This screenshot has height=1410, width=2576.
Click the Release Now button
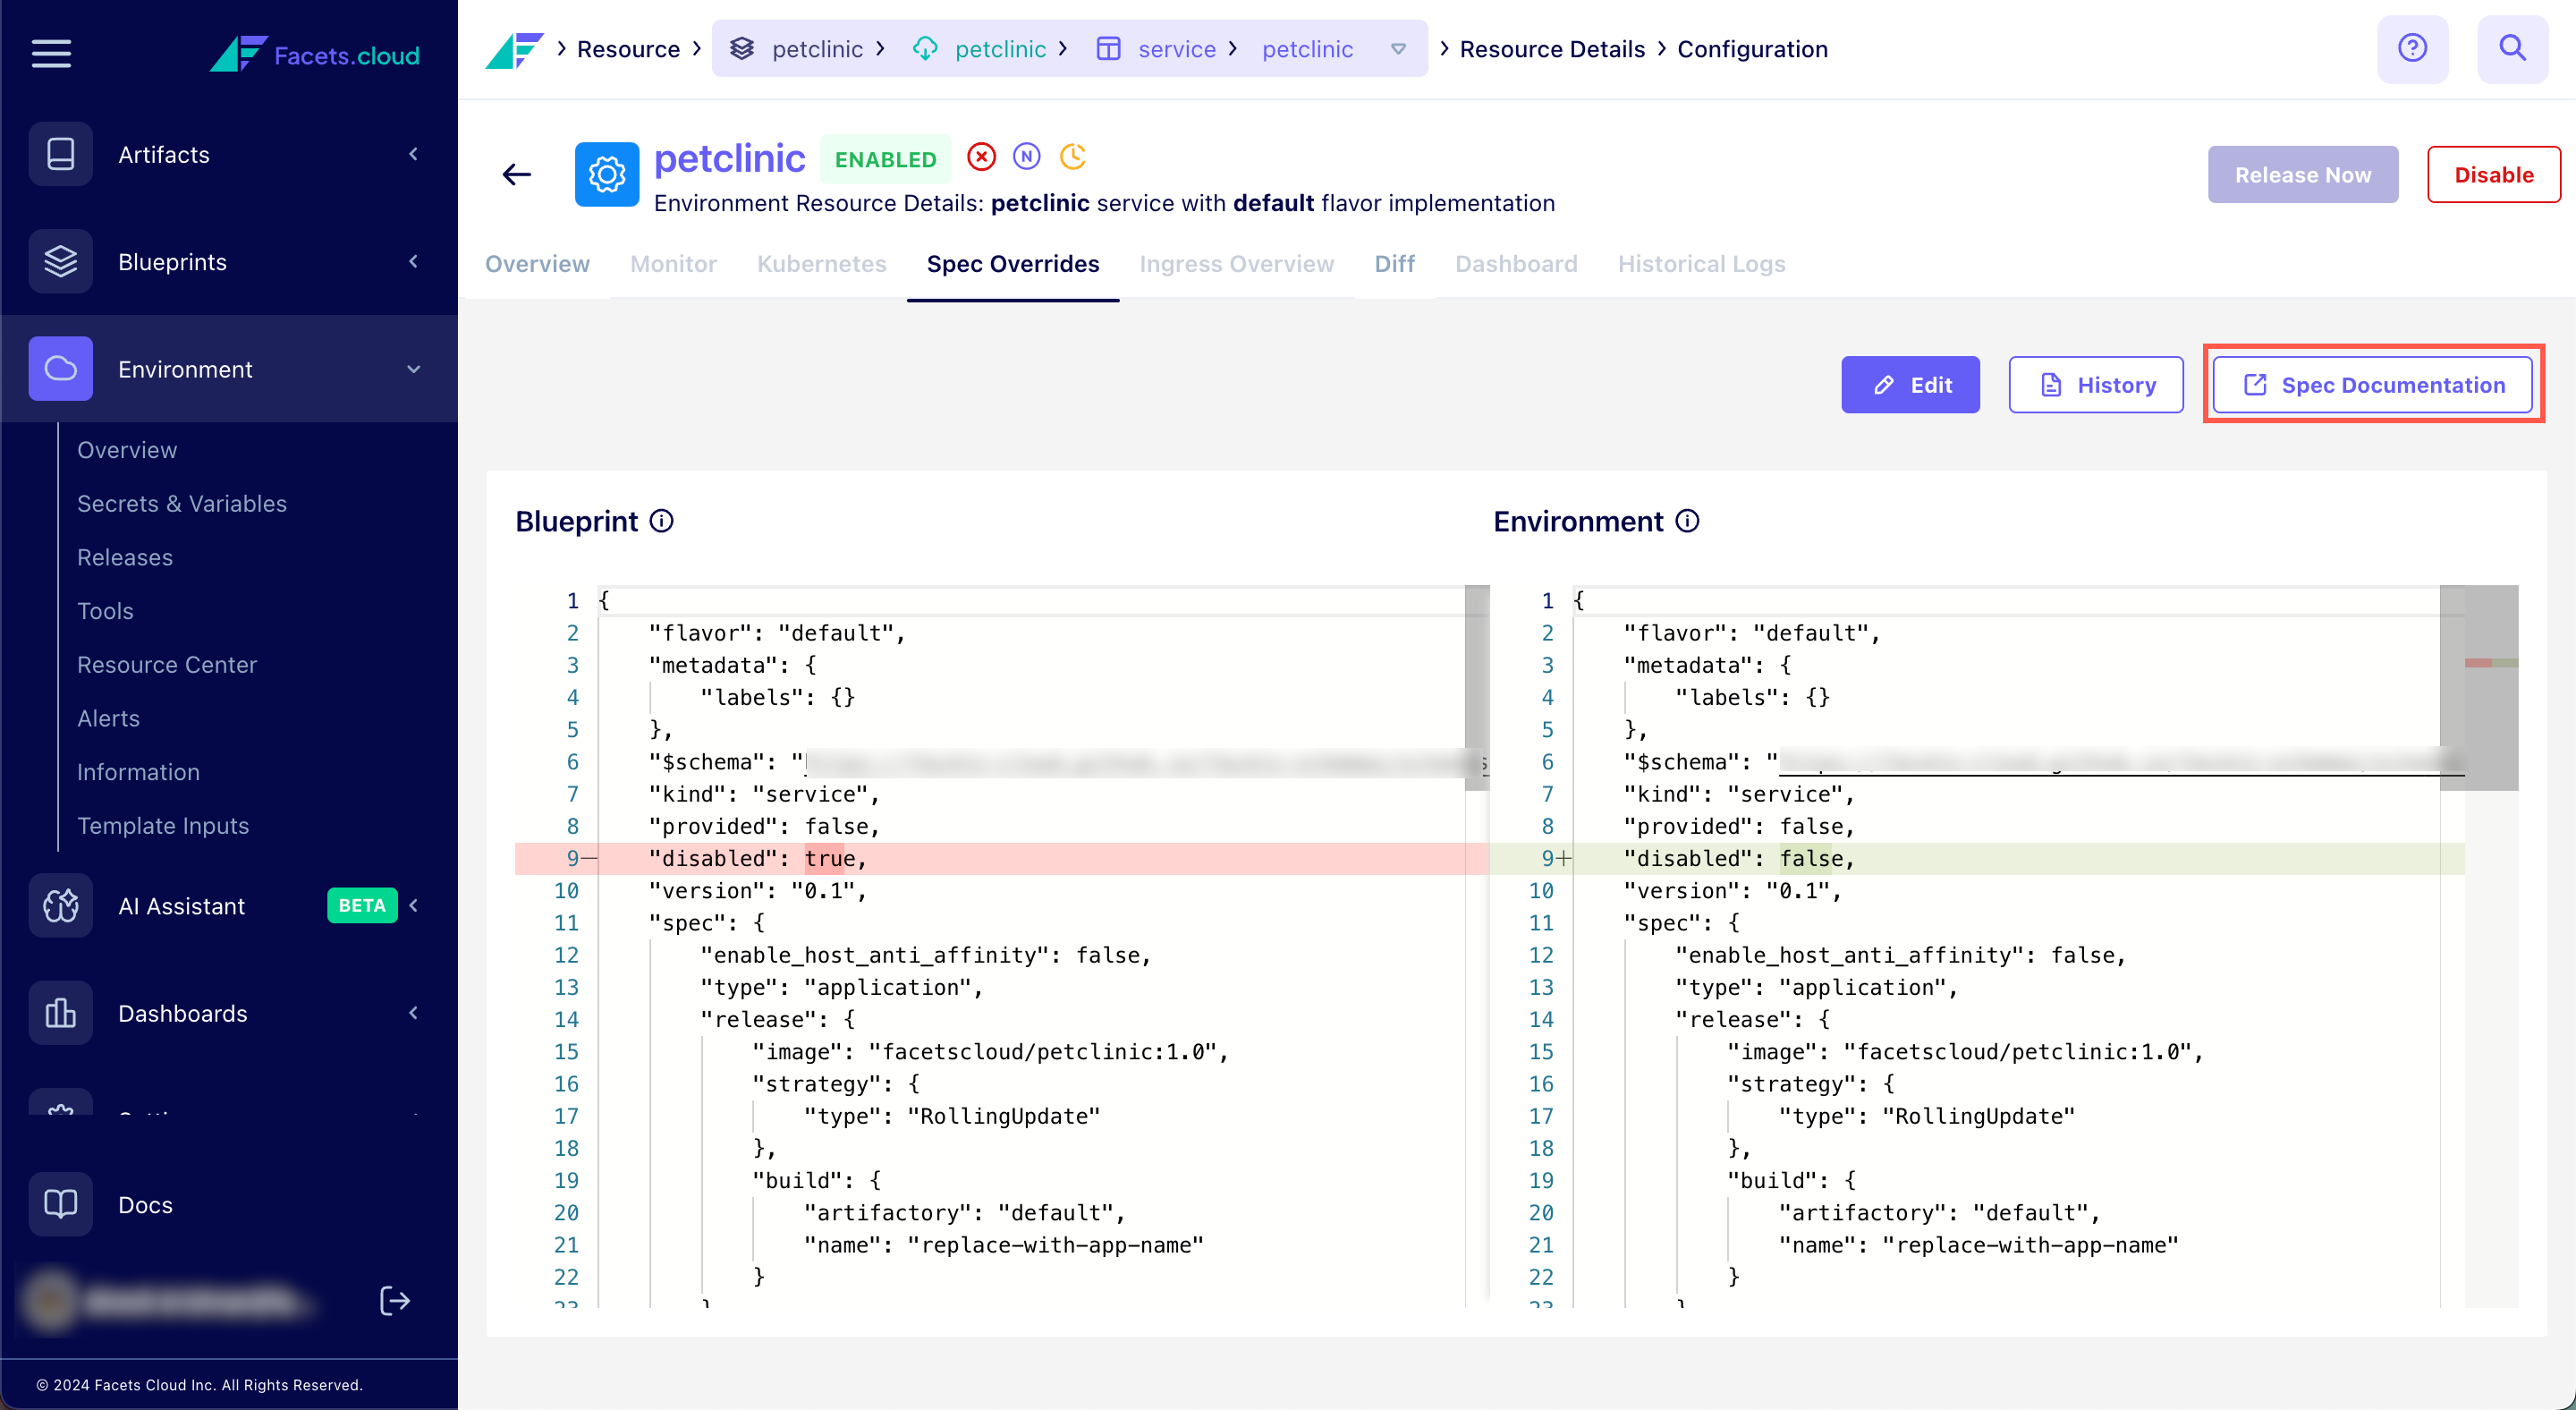2303,175
